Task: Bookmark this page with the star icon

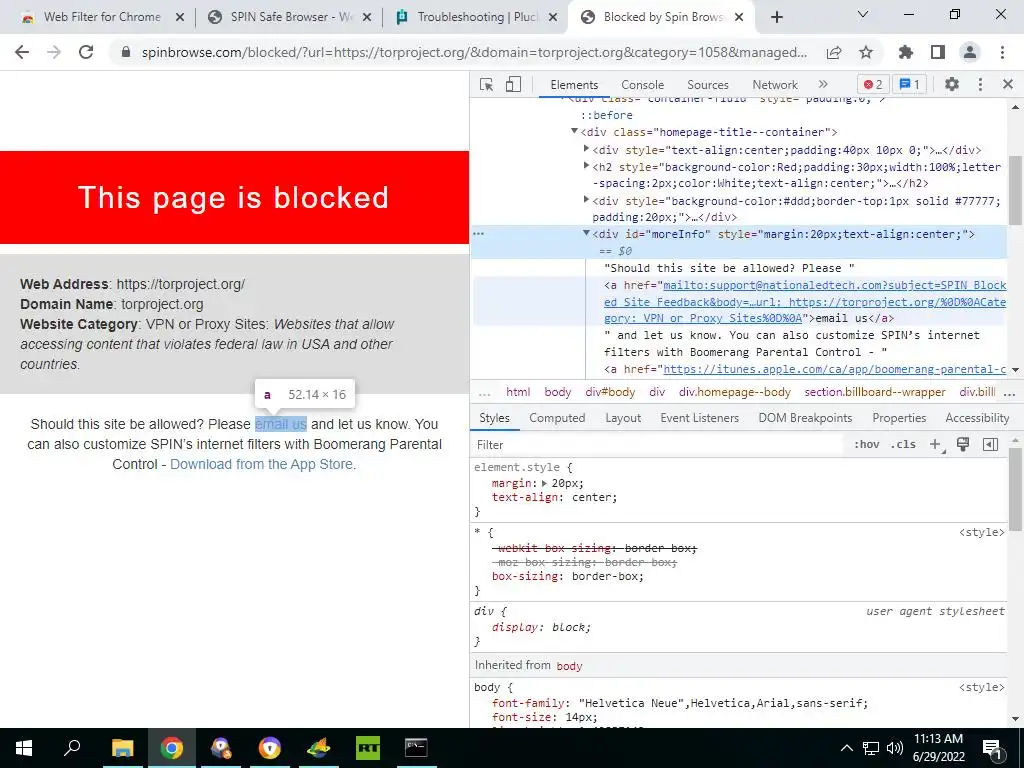Action: [x=866, y=52]
